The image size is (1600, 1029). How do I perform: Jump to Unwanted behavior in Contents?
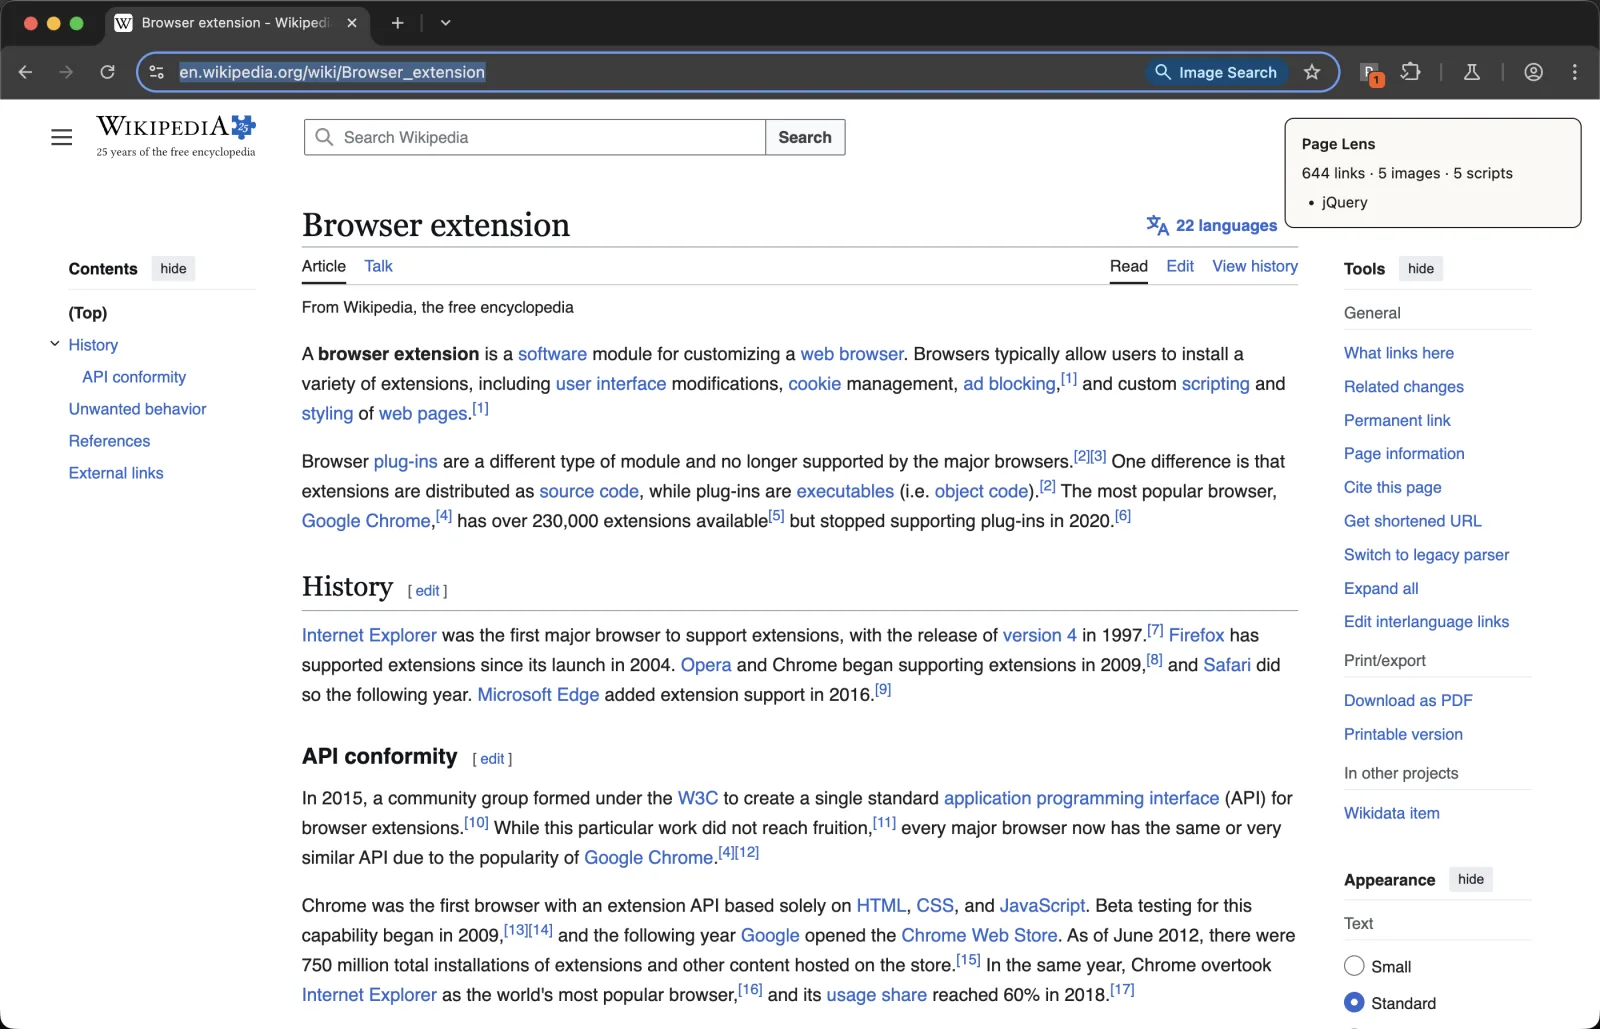coord(137,409)
